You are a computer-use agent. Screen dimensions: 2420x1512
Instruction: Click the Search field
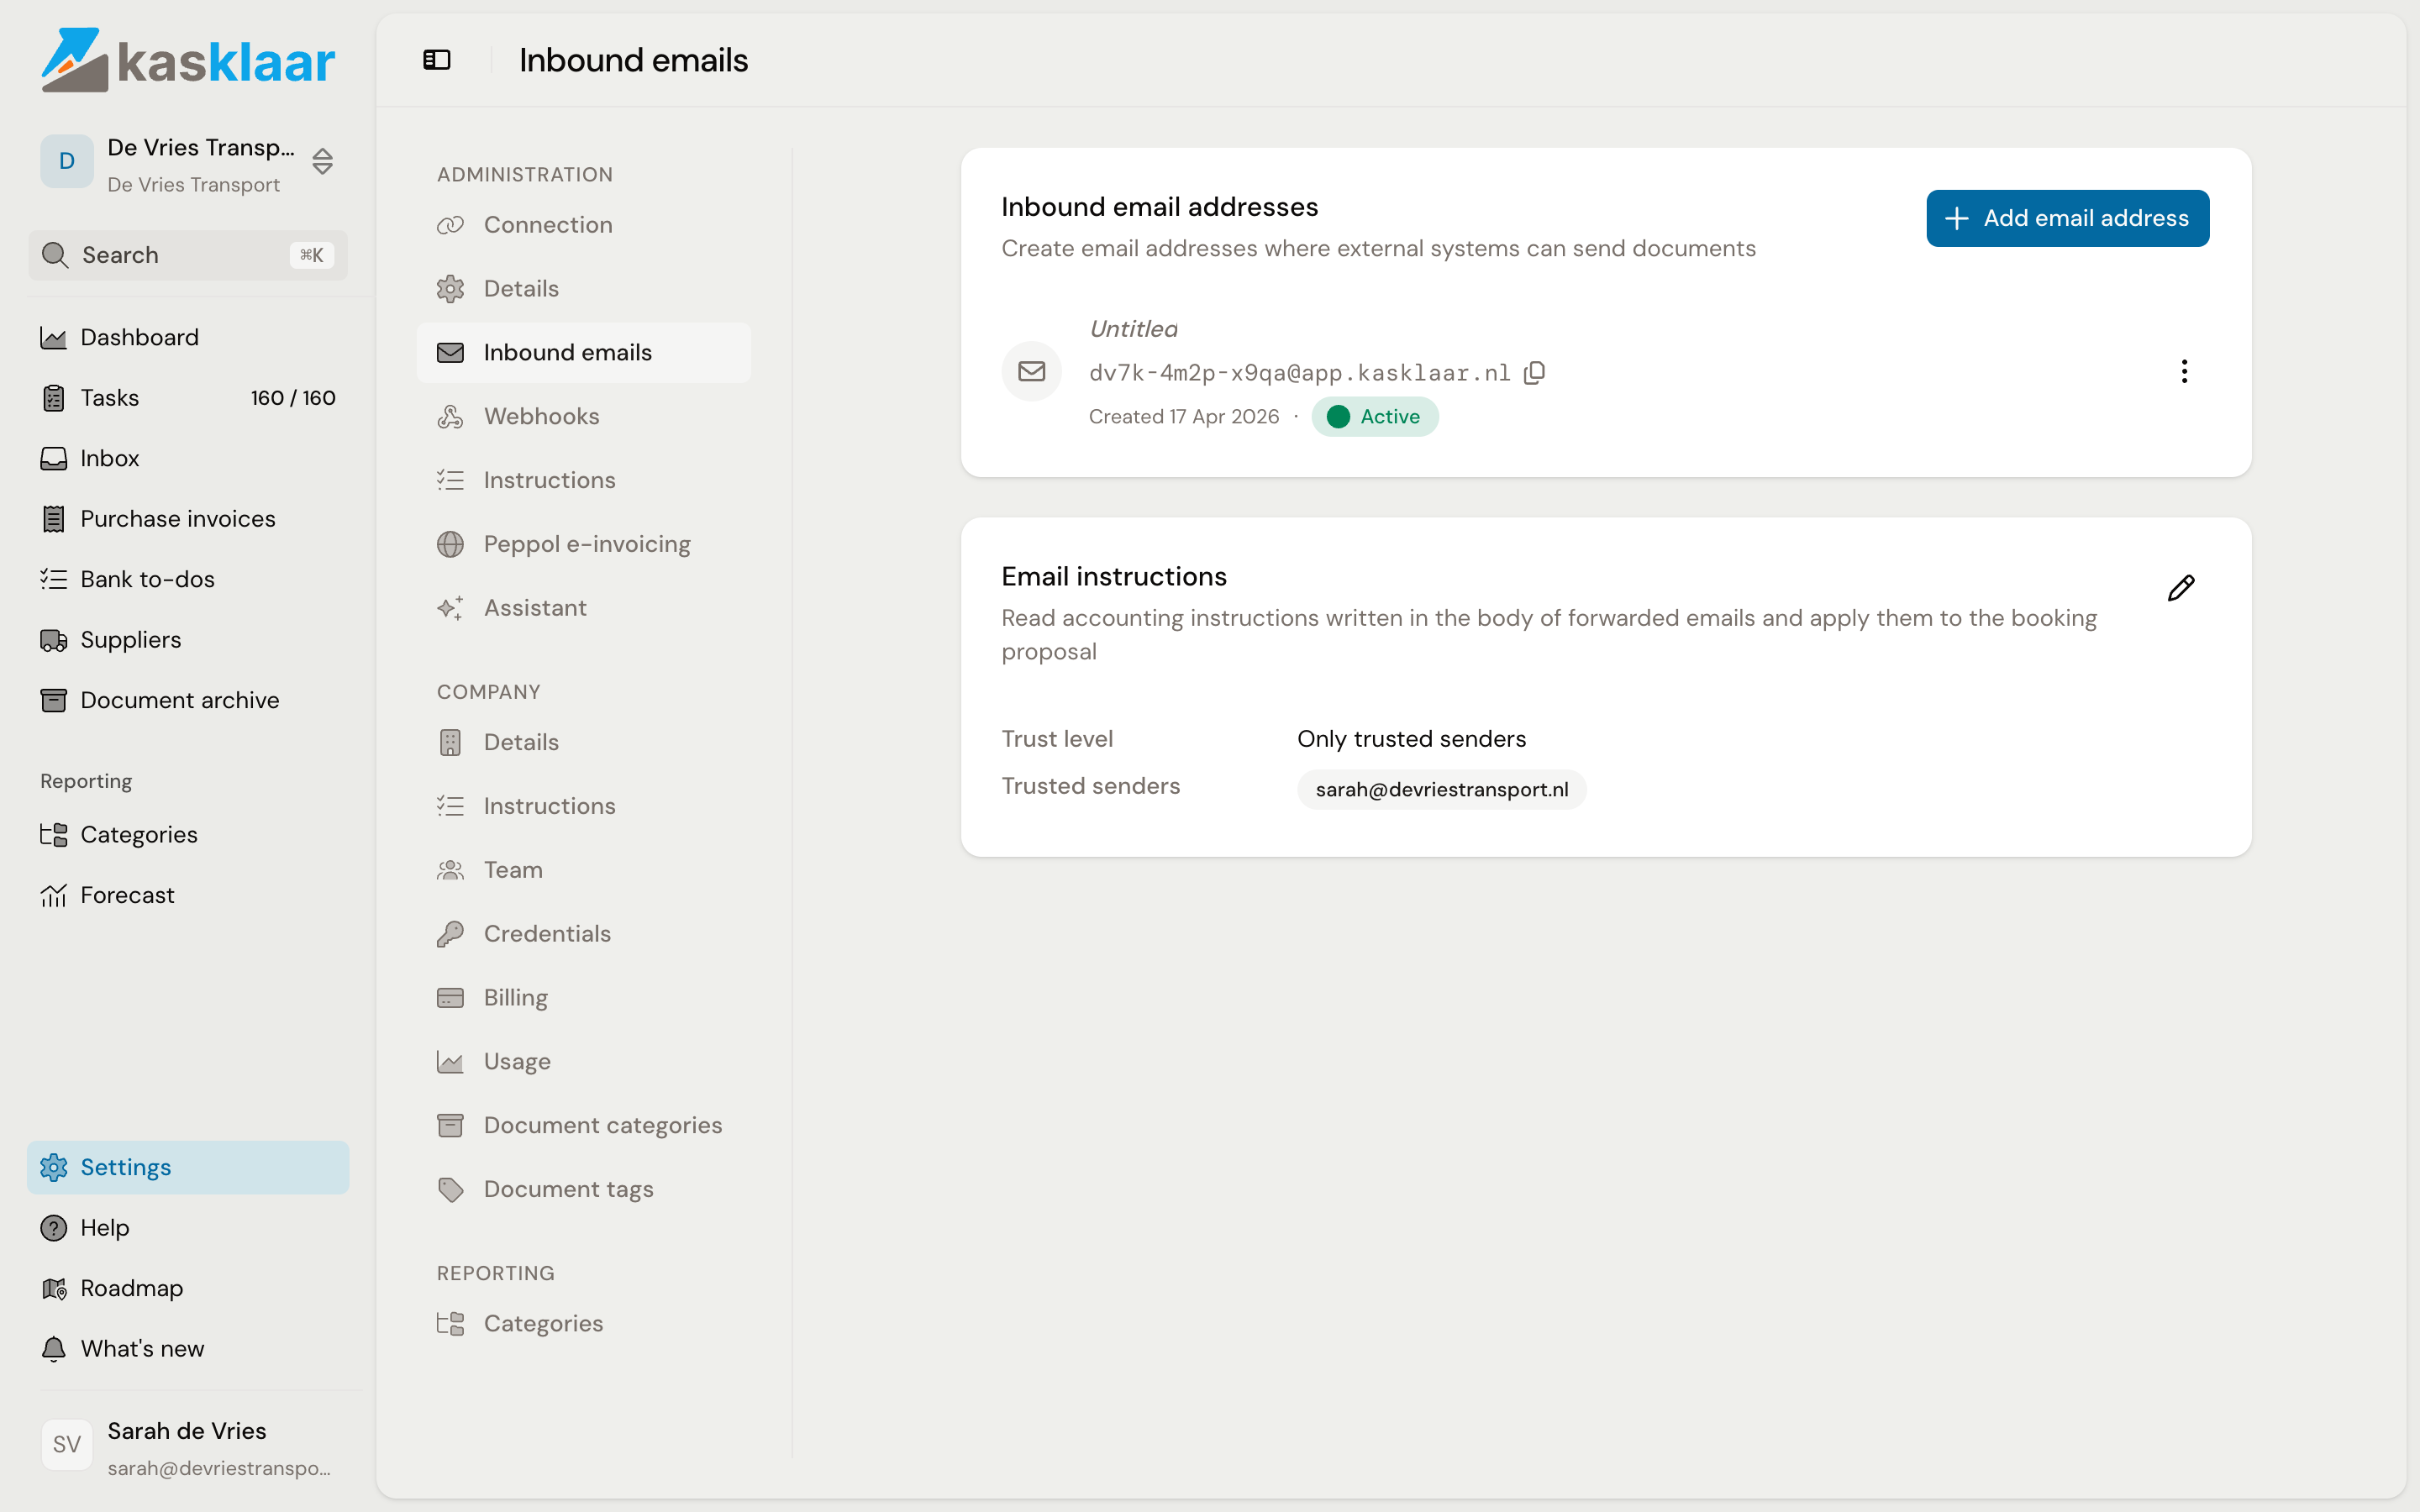(188, 255)
